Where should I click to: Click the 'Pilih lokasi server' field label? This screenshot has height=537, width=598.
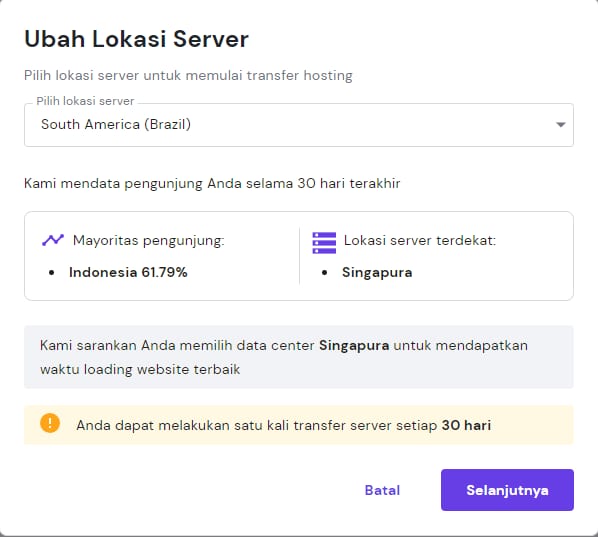(x=85, y=101)
